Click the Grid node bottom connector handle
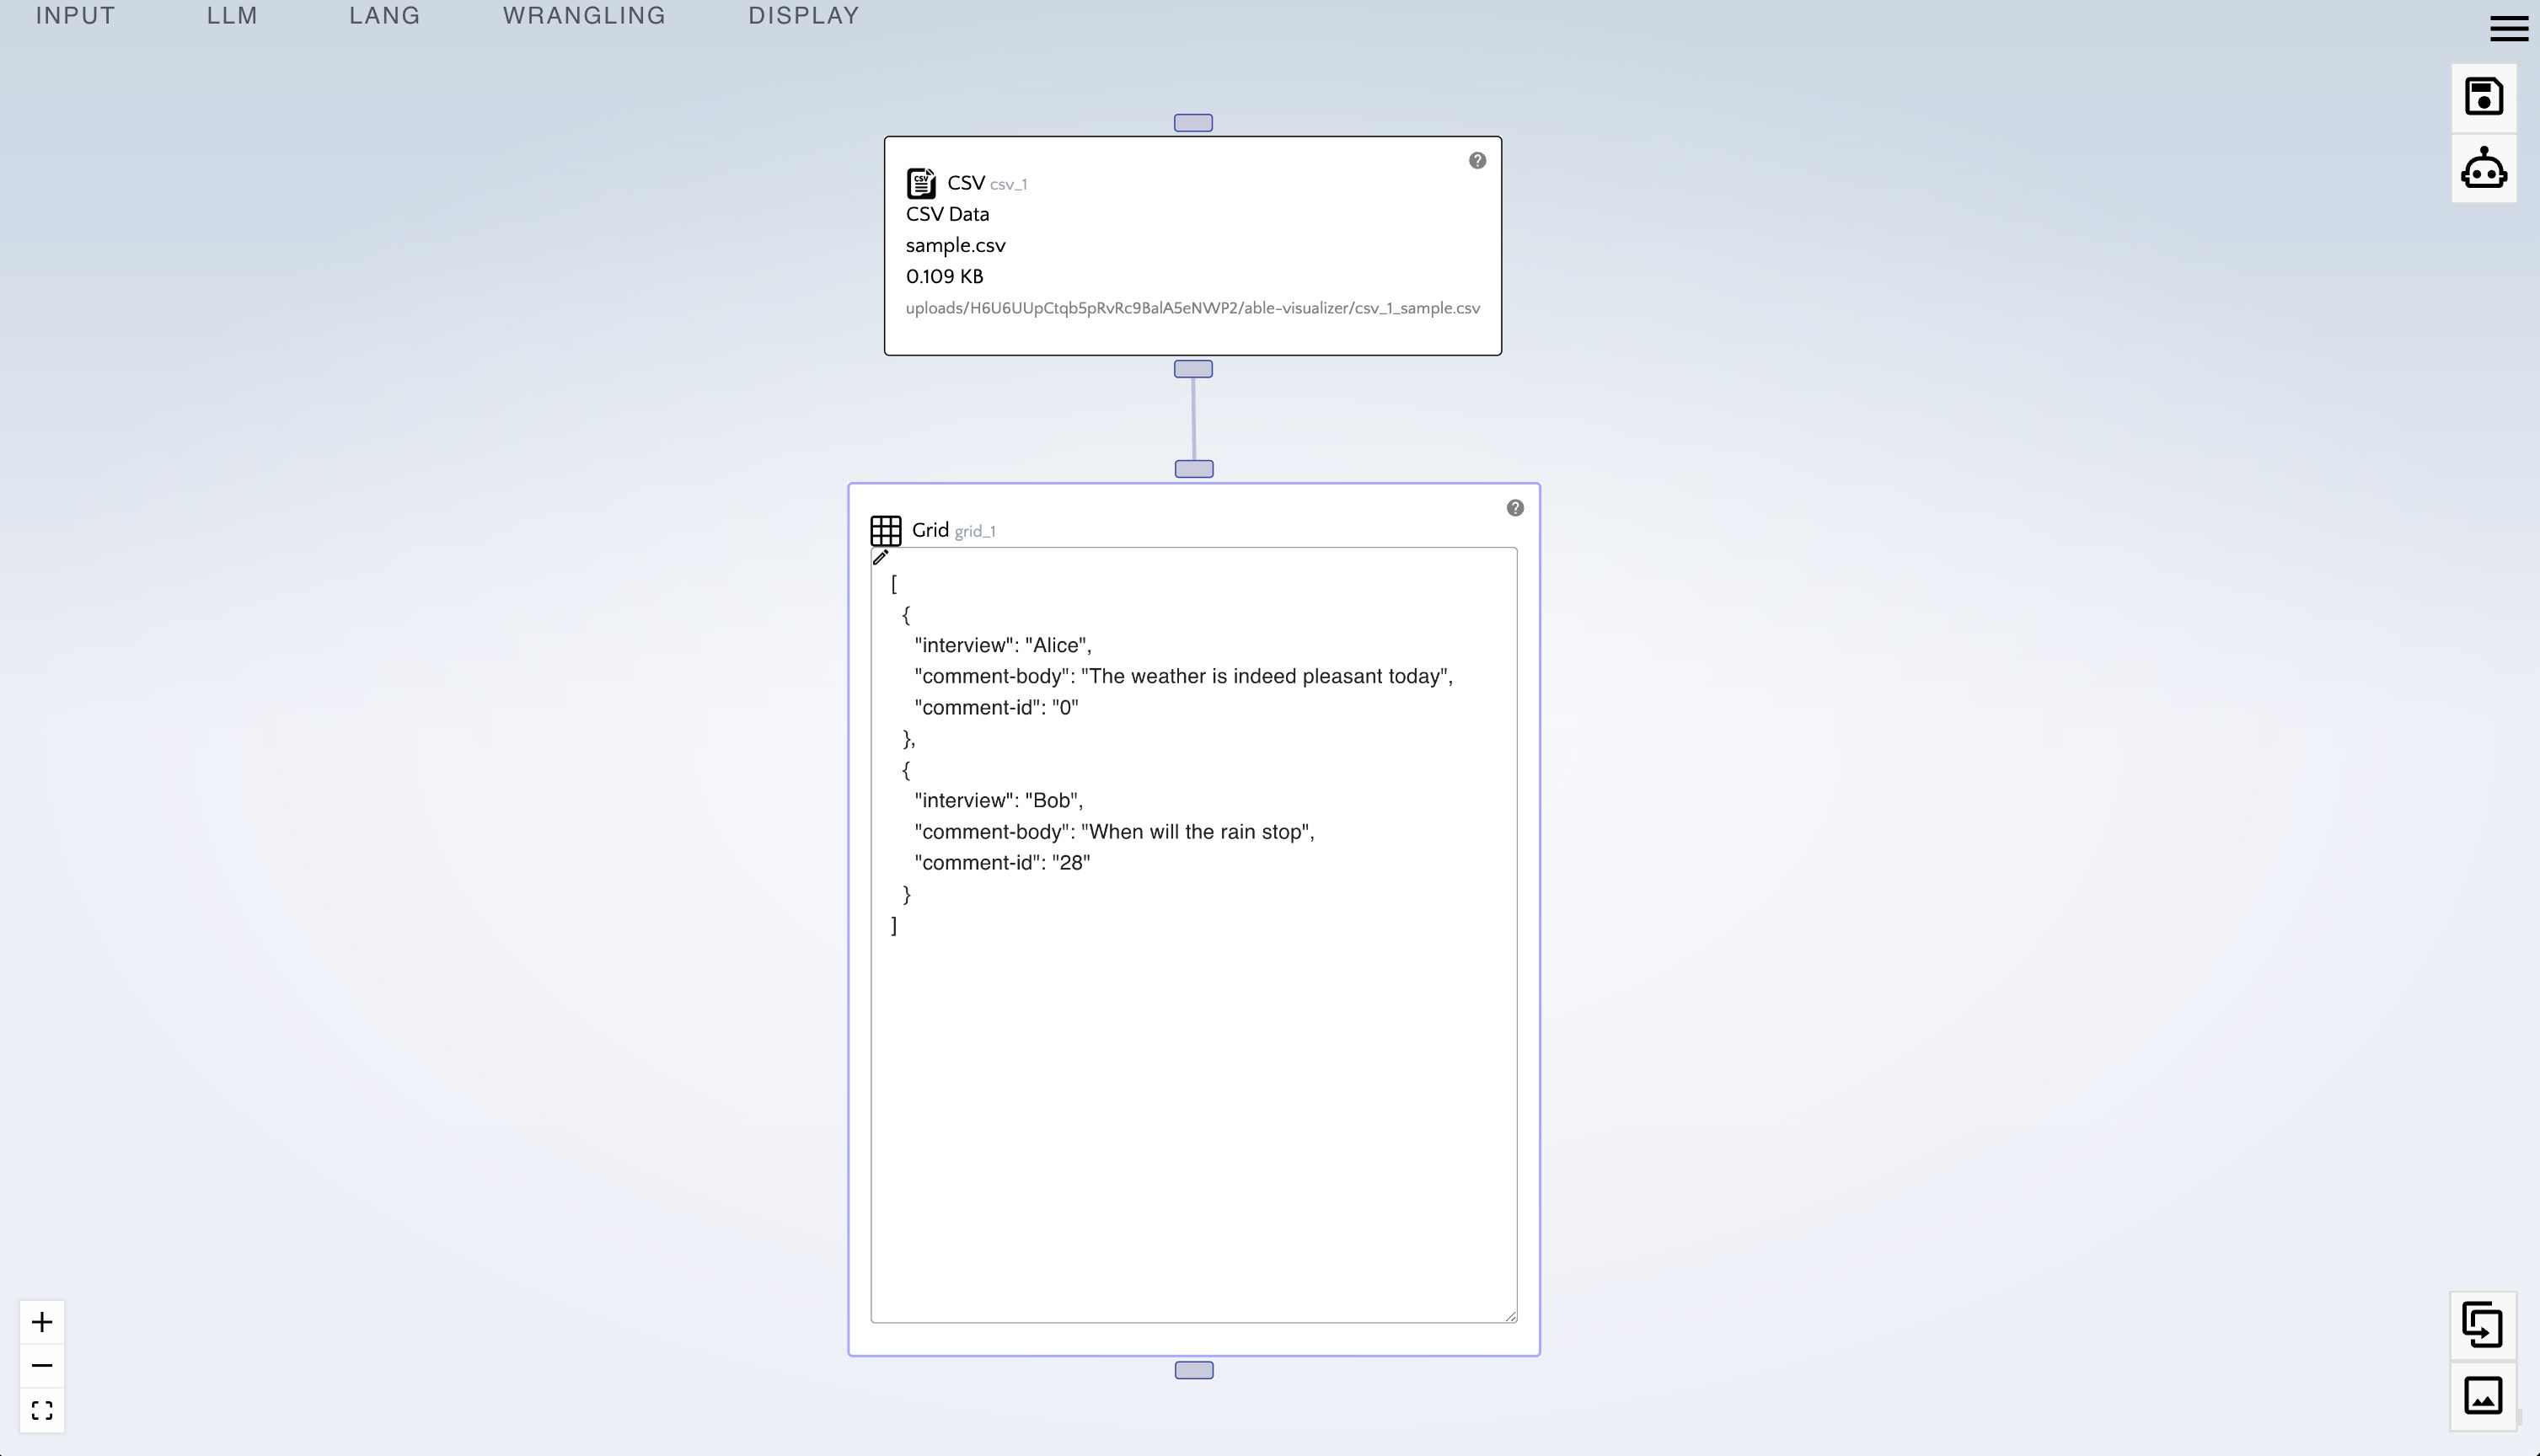2540x1456 pixels. 1194,1370
